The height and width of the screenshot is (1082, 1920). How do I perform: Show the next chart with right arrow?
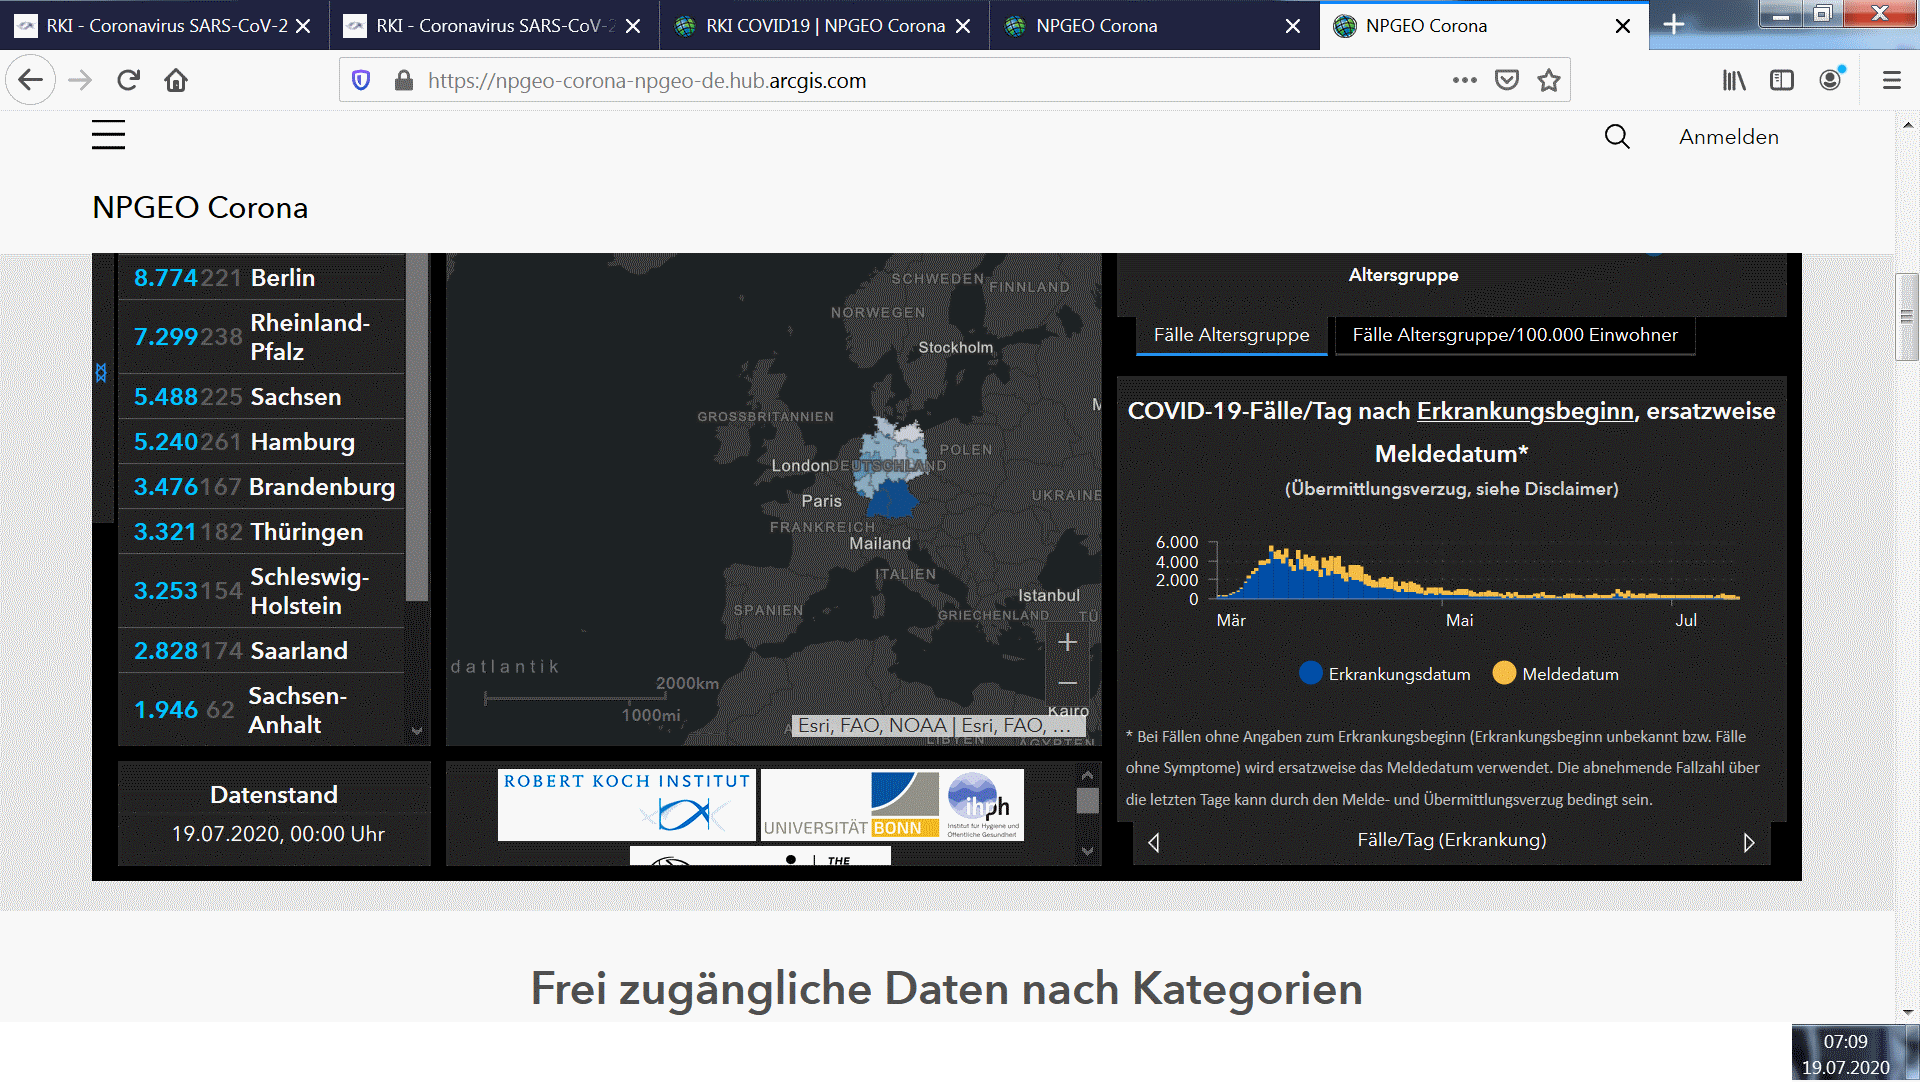[1748, 843]
